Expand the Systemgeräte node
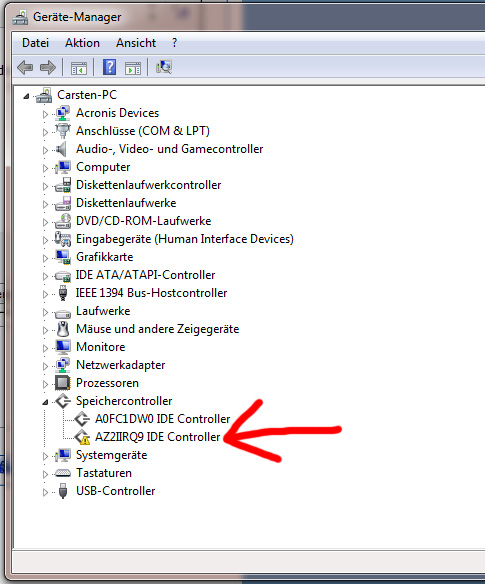This screenshot has width=485, height=584. 45,456
